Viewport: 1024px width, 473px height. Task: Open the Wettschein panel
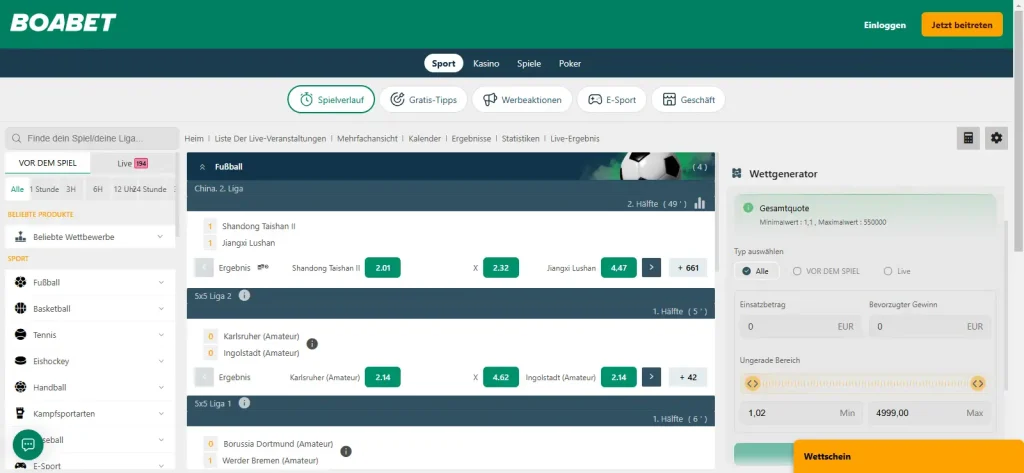(x=908, y=457)
